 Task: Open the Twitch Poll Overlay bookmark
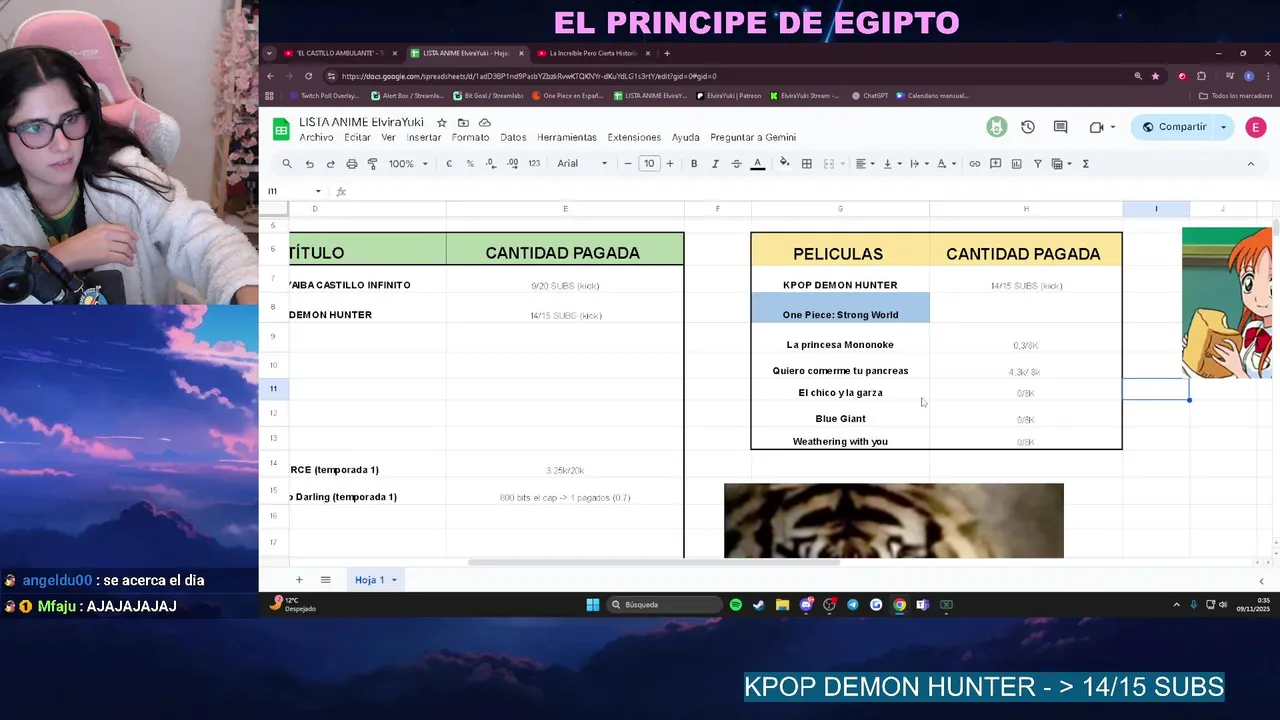tap(324, 96)
